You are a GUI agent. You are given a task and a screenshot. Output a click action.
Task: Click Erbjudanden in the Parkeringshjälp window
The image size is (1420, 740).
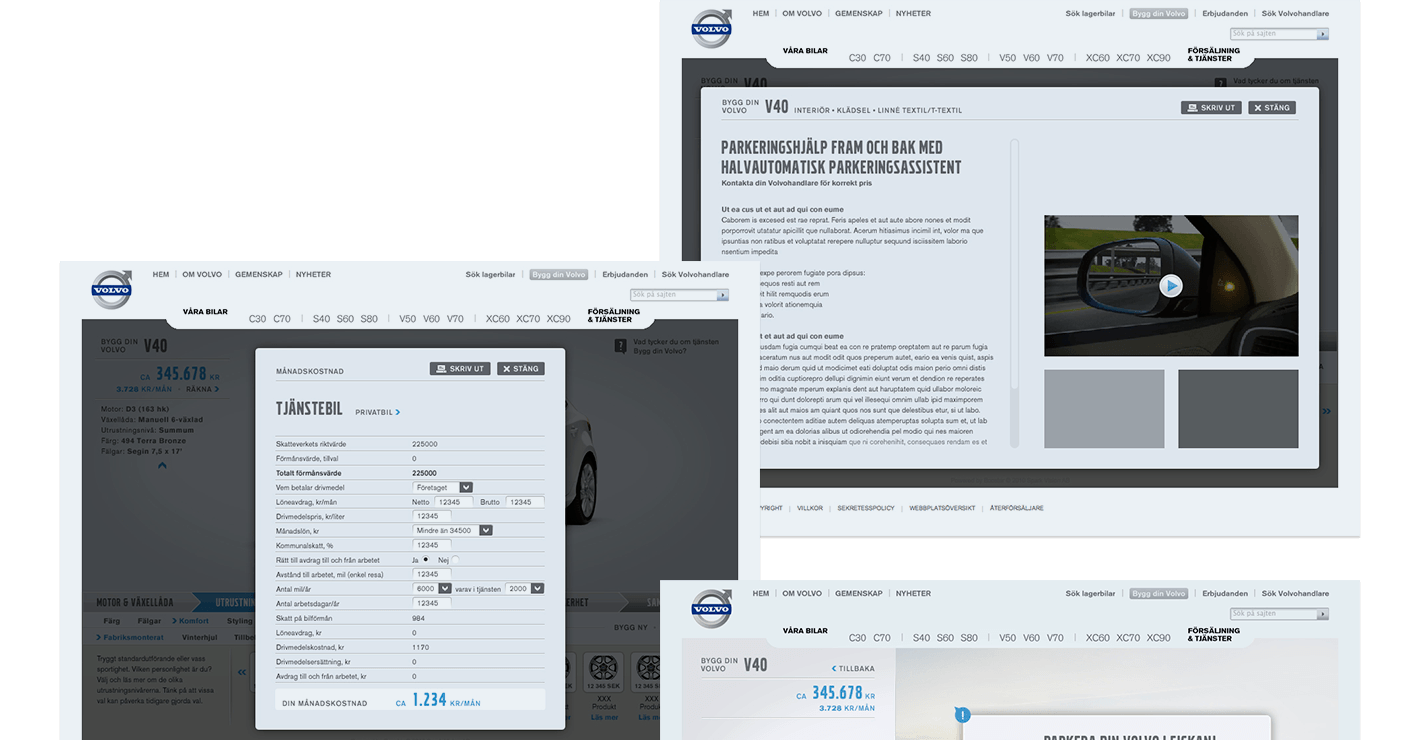(x=1225, y=14)
